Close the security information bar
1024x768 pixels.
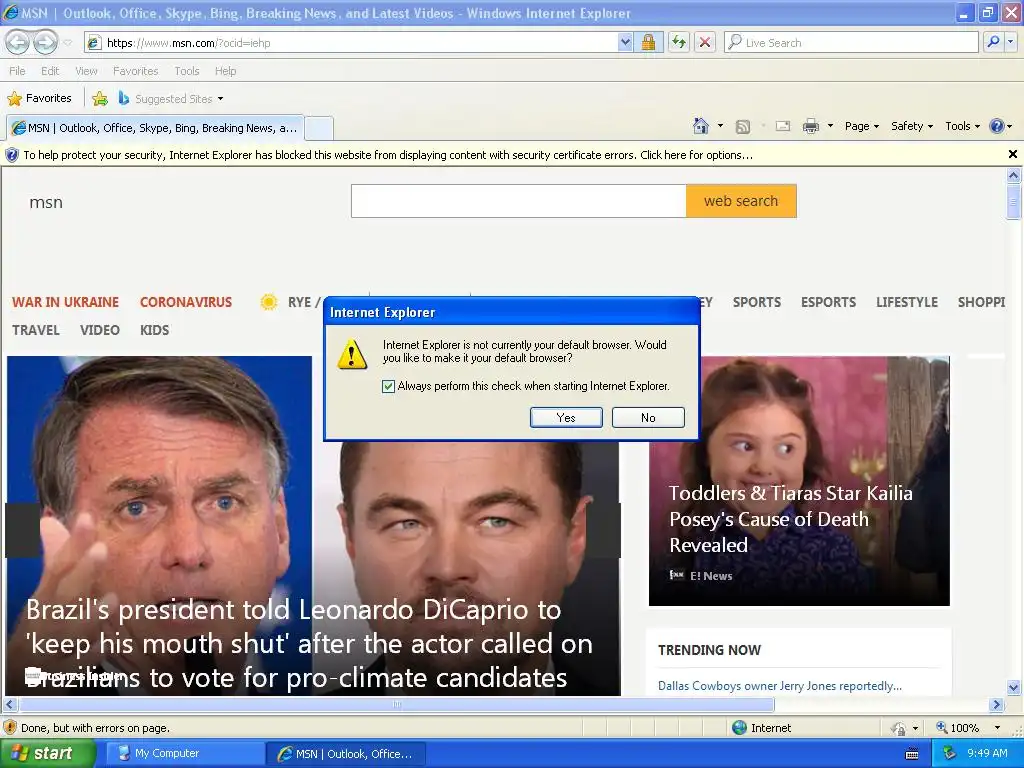(x=1012, y=155)
